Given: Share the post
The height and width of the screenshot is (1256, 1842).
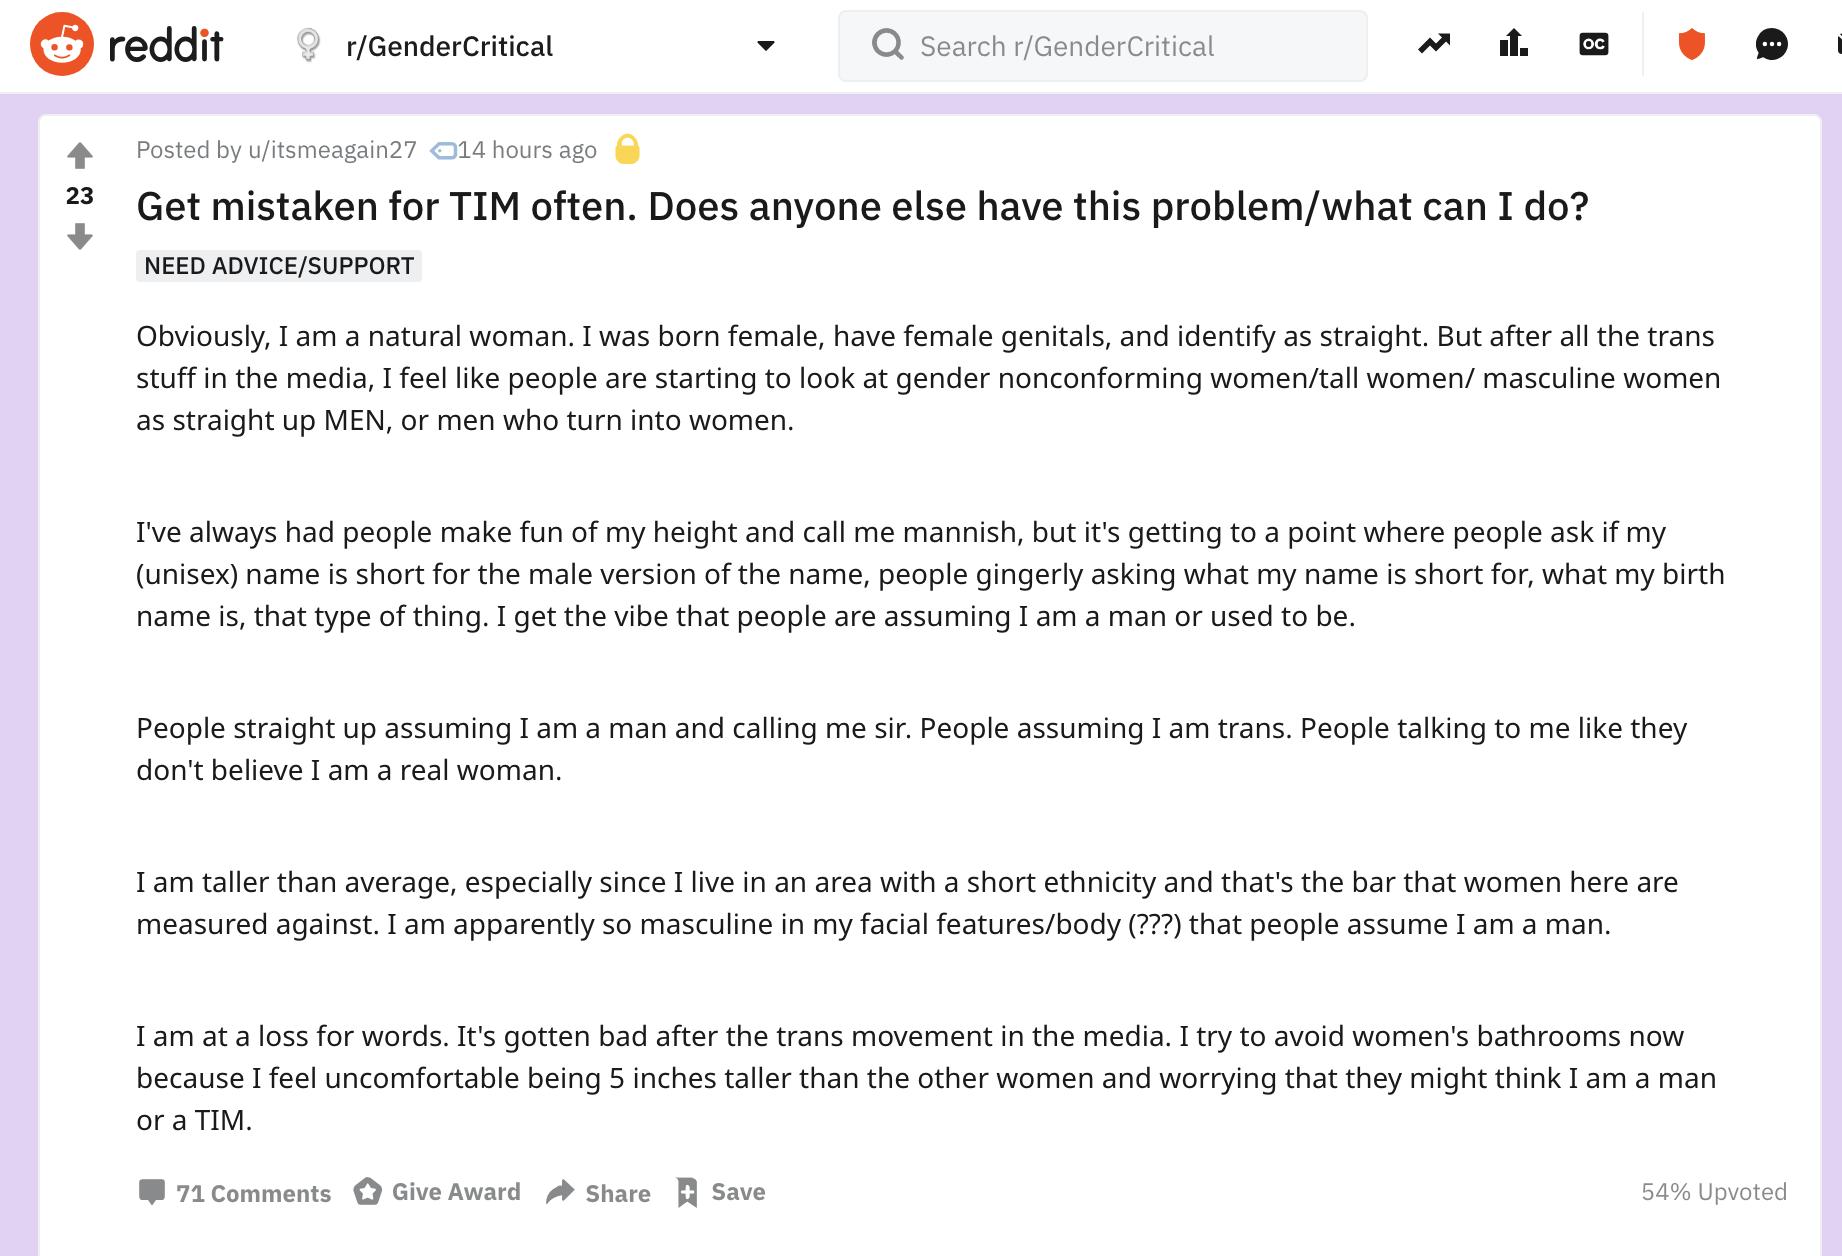Looking at the screenshot, I should click(599, 1192).
